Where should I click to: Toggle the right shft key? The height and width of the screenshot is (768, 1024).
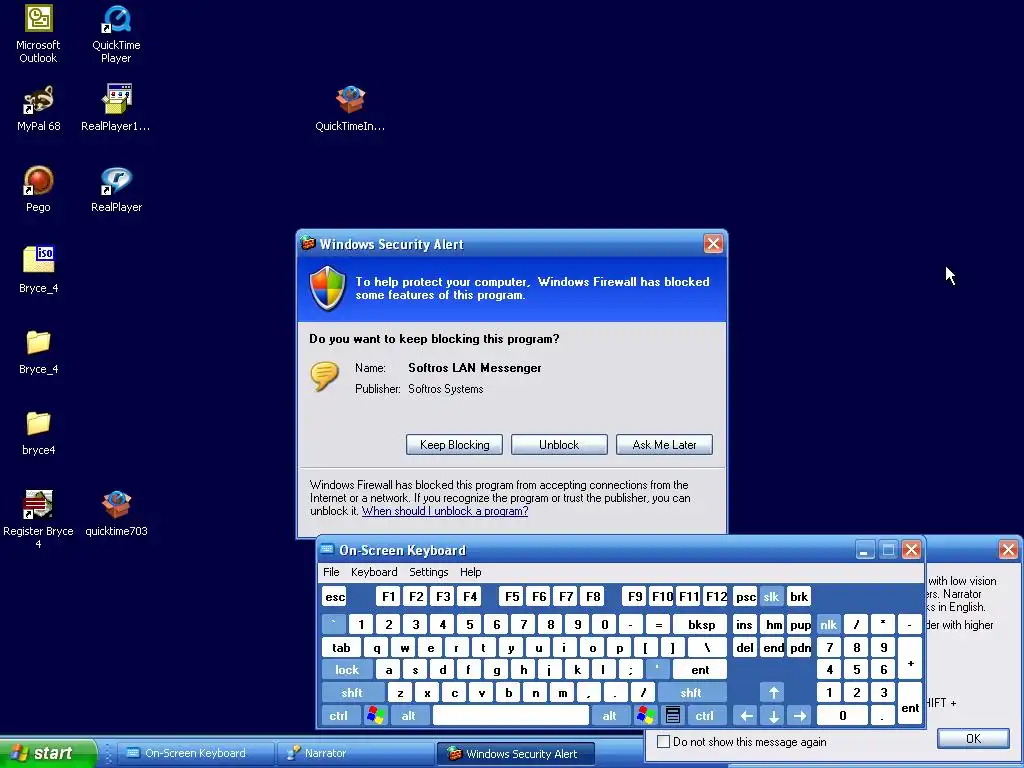[x=691, y=692]
